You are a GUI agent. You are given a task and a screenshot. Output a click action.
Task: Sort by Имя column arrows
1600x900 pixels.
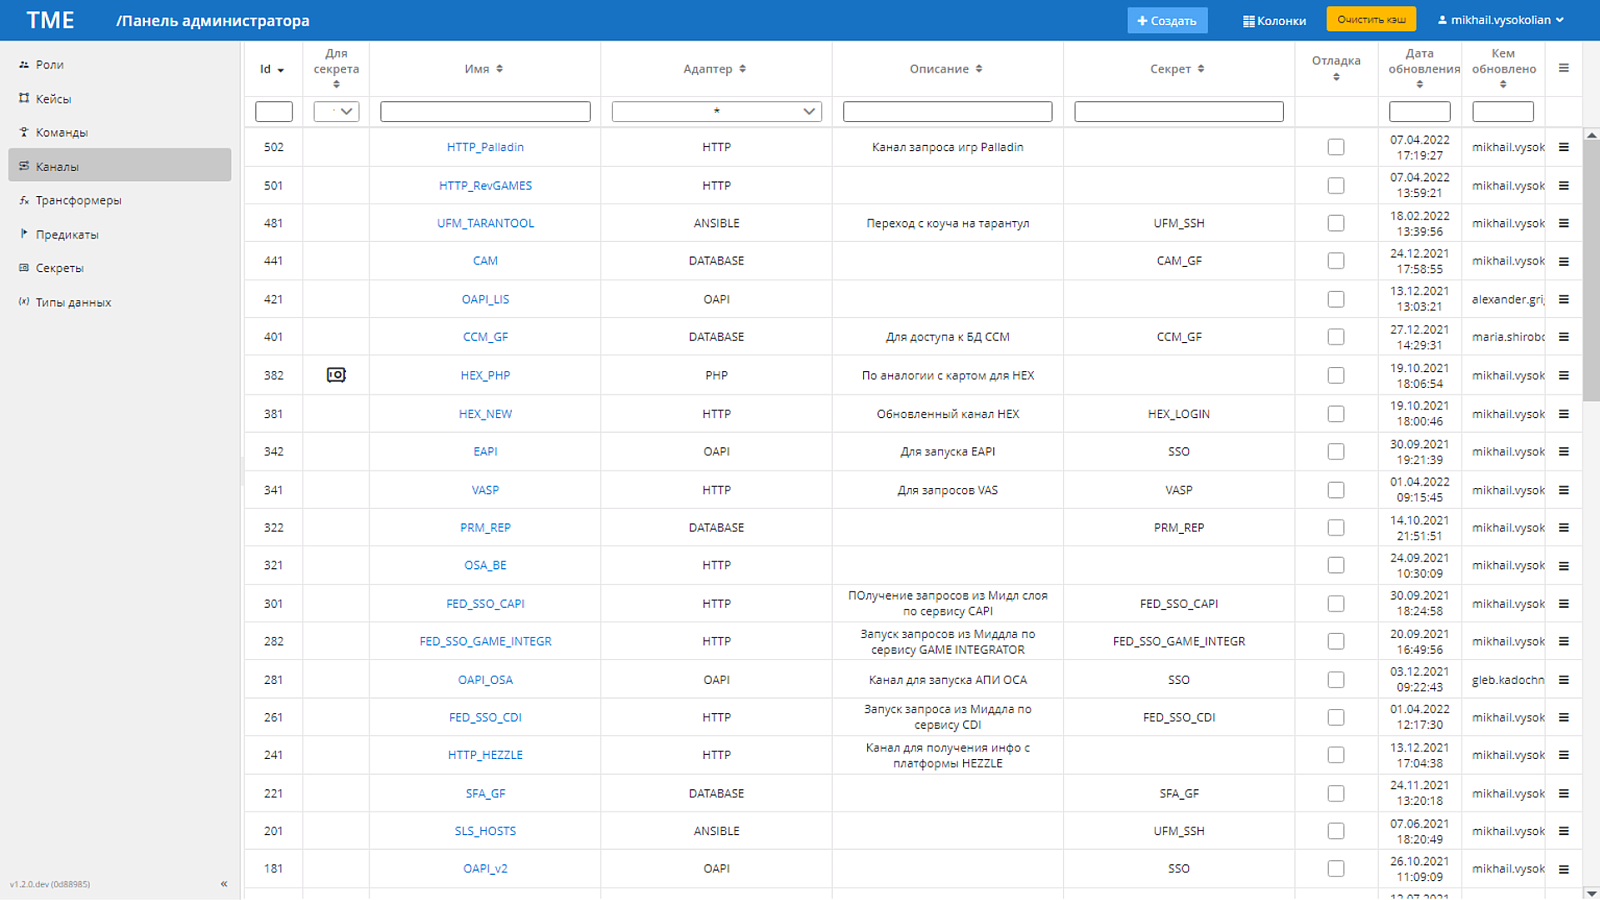click(x=500, y=69)
